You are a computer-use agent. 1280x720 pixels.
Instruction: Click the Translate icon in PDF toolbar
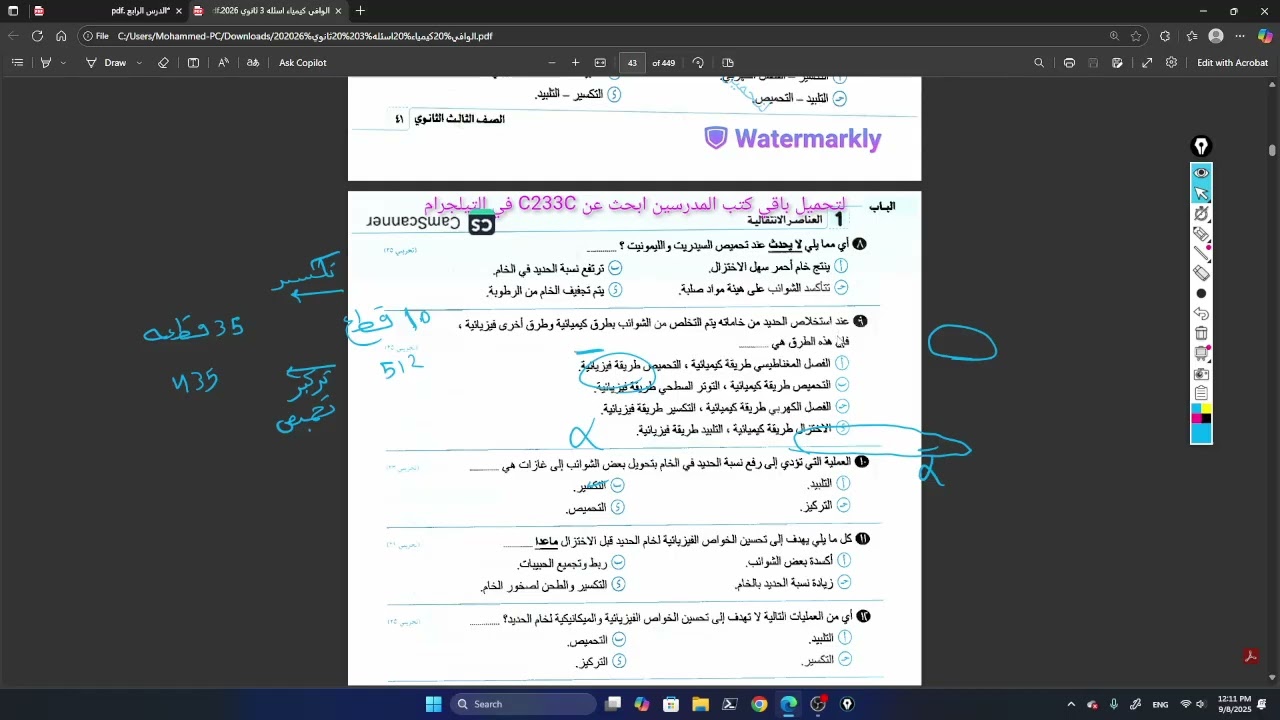(x=253, y=62)
